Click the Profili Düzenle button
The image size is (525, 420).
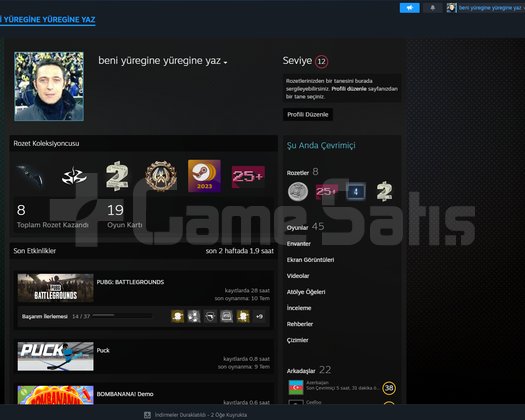(308, 115)
